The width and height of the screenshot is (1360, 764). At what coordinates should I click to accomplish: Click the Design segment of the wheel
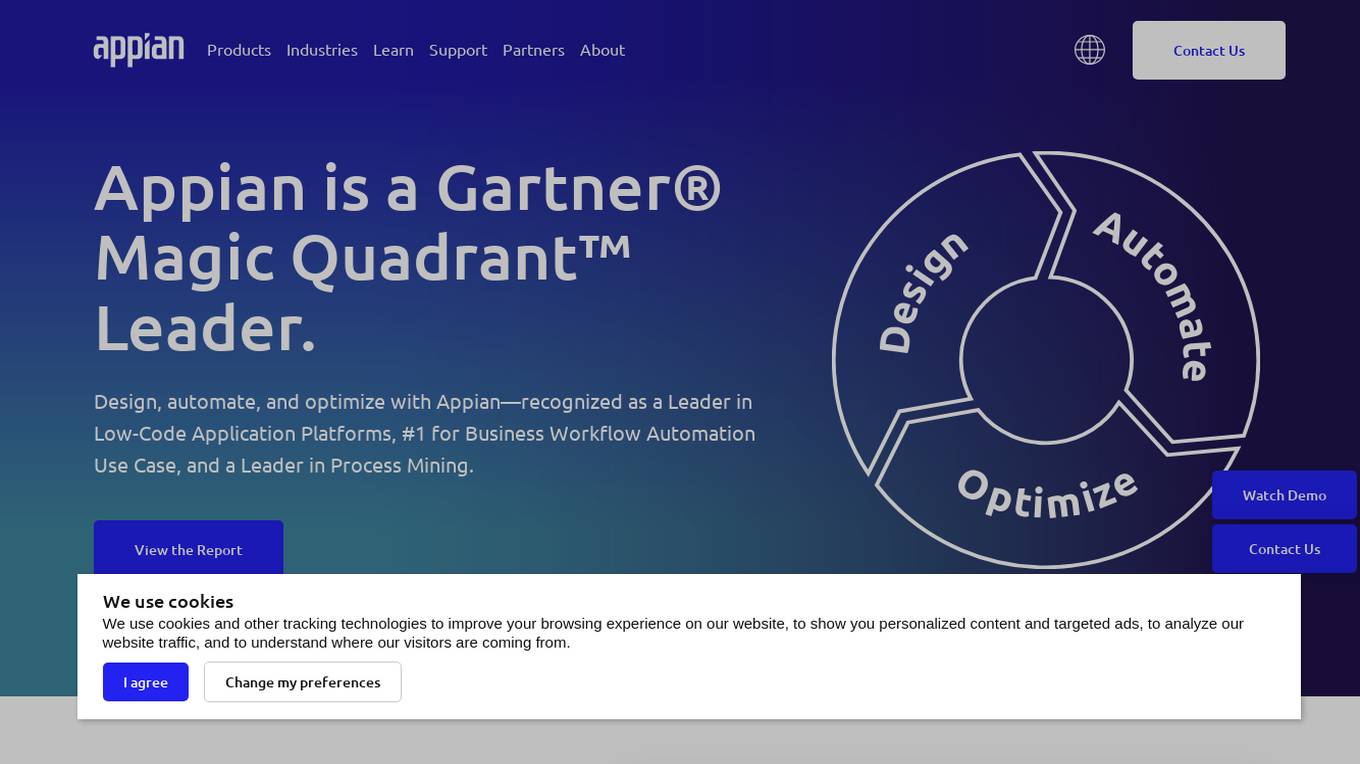point(925,290)
